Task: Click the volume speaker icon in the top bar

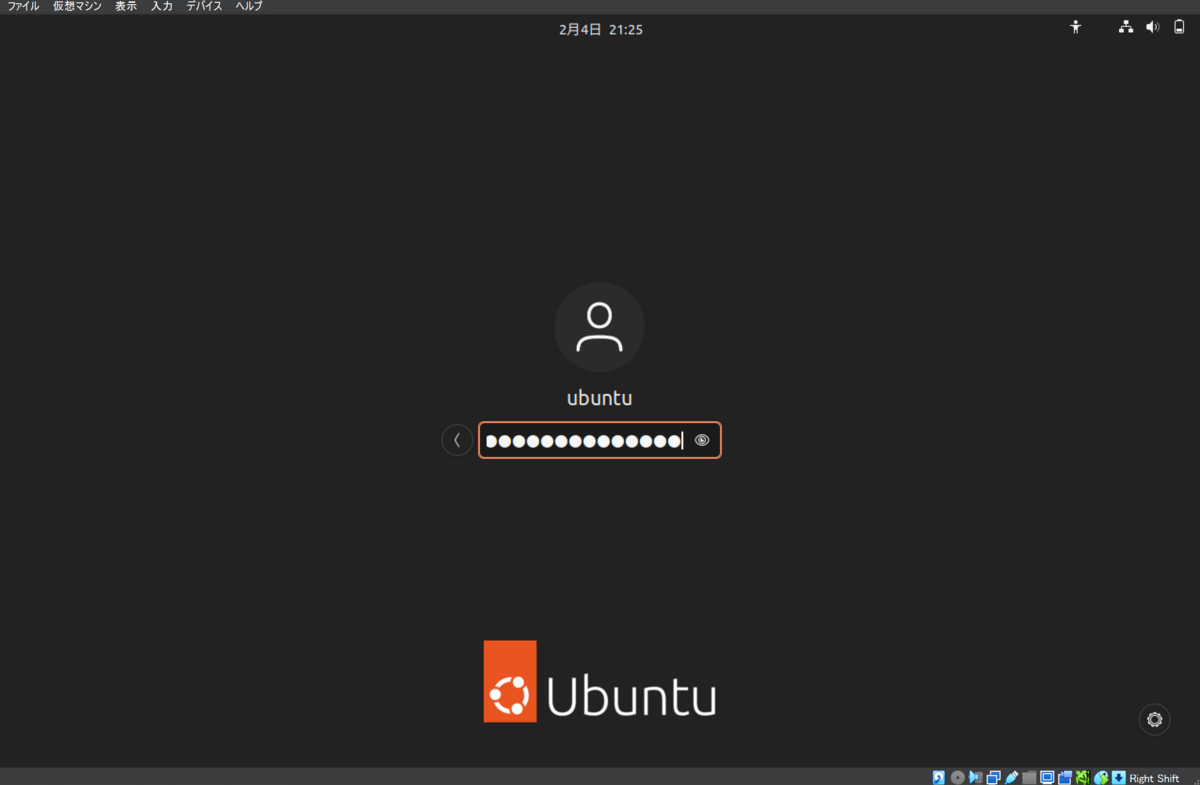Action: (1152, 27)
